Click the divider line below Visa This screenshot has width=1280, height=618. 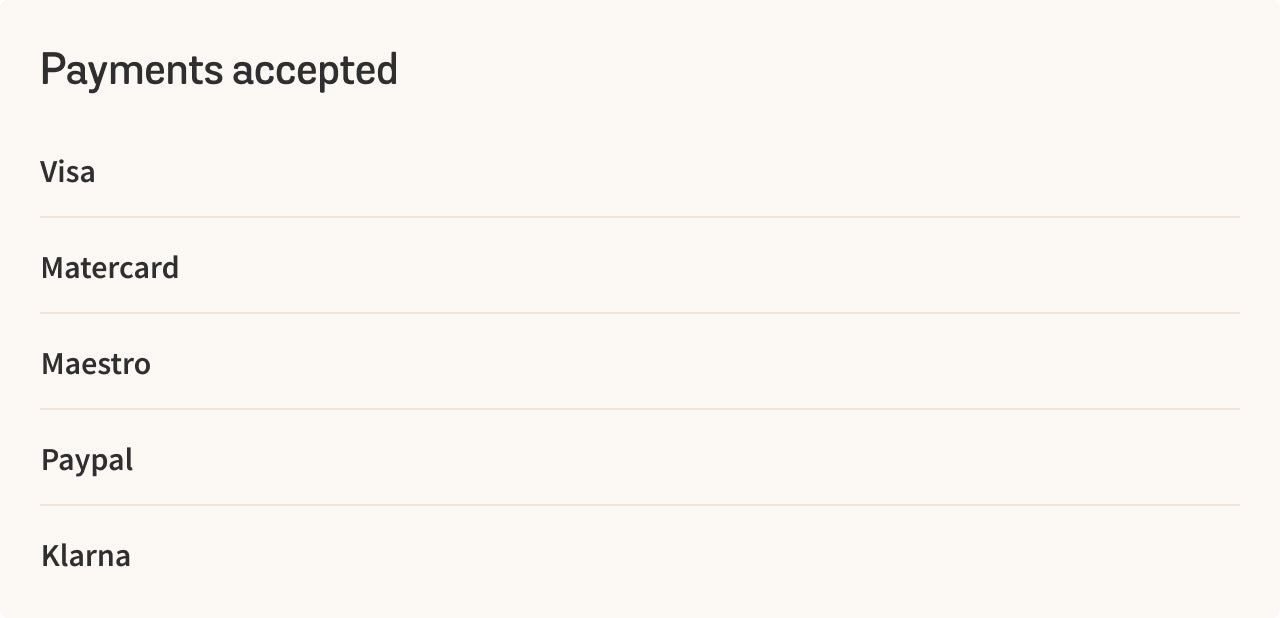click(x=640, y=217)
